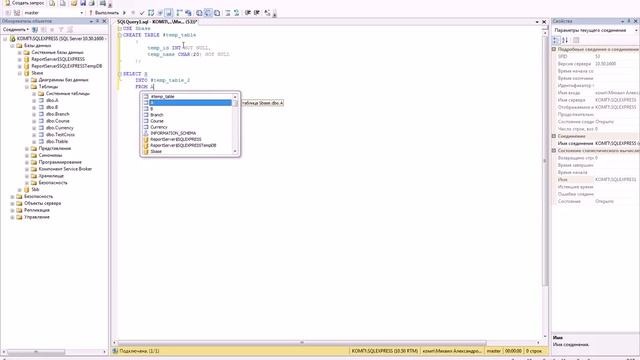Pin the Object Explorer panel
The width and height of the screenshot is (640, 360).
point(98,21)
